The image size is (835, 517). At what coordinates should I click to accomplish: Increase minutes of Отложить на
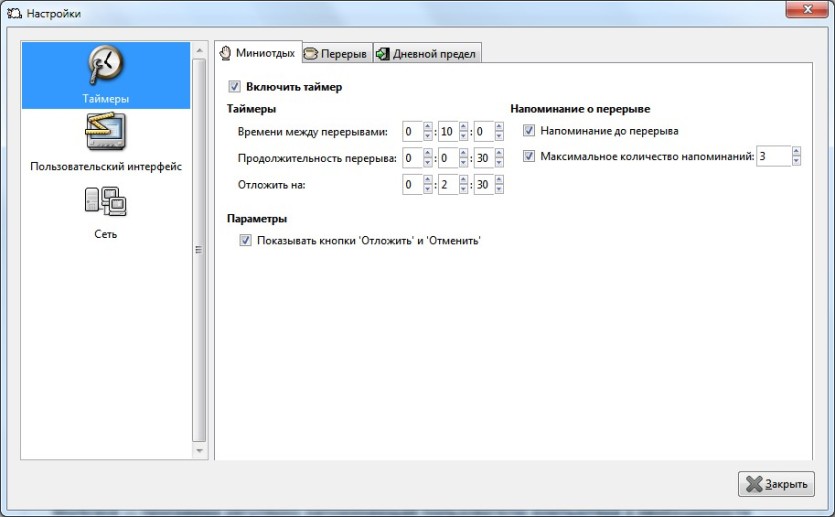[x=463, y=180]
